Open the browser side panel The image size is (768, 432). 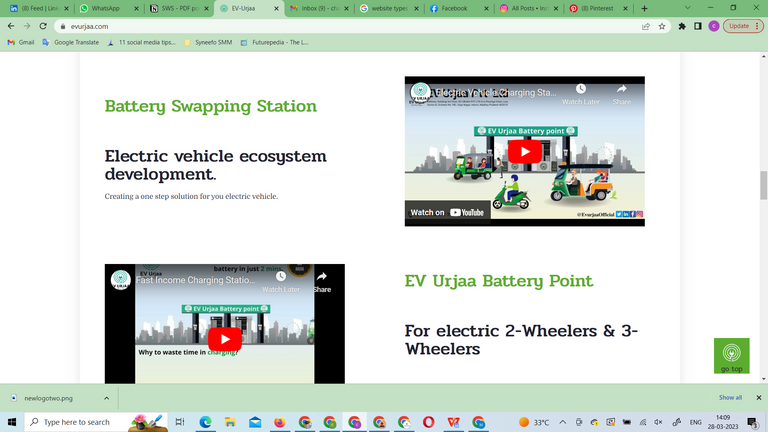coord(697,26)
